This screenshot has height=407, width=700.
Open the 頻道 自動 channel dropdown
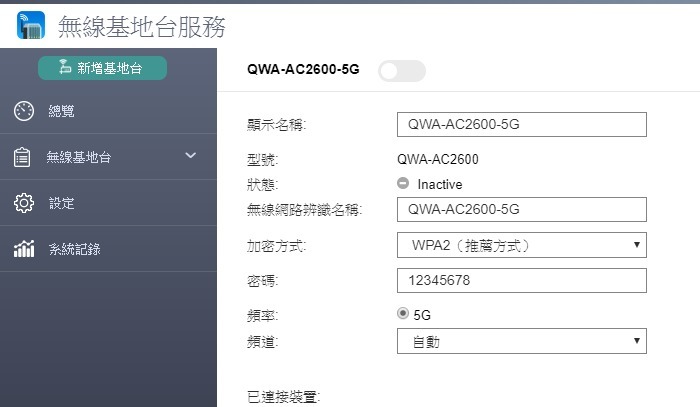point(521,342)
